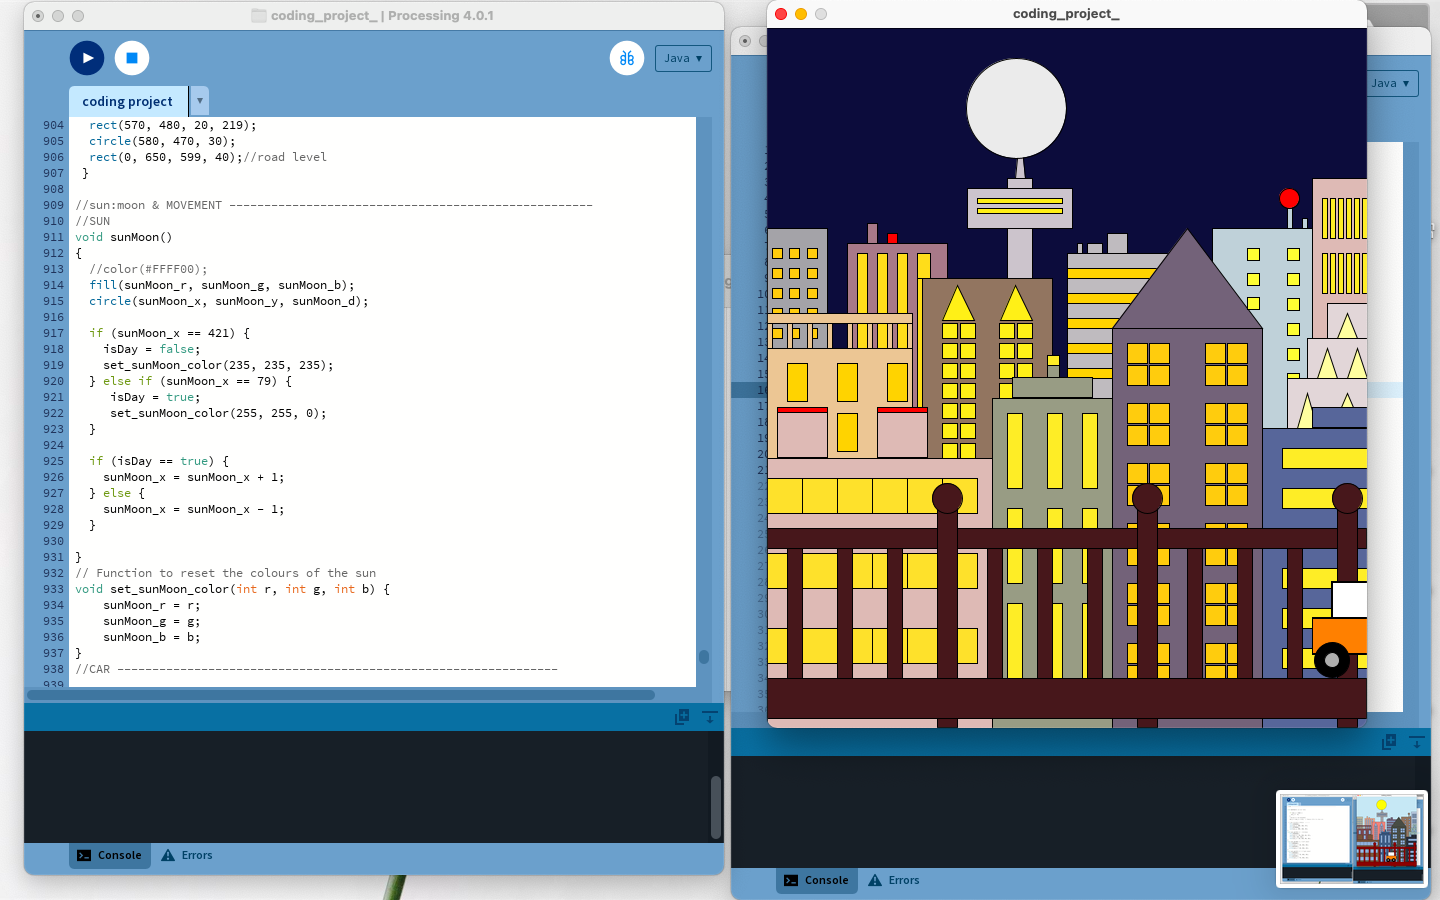
Task: Open the Java mode dropdown
Action: (x=683, y=58)
